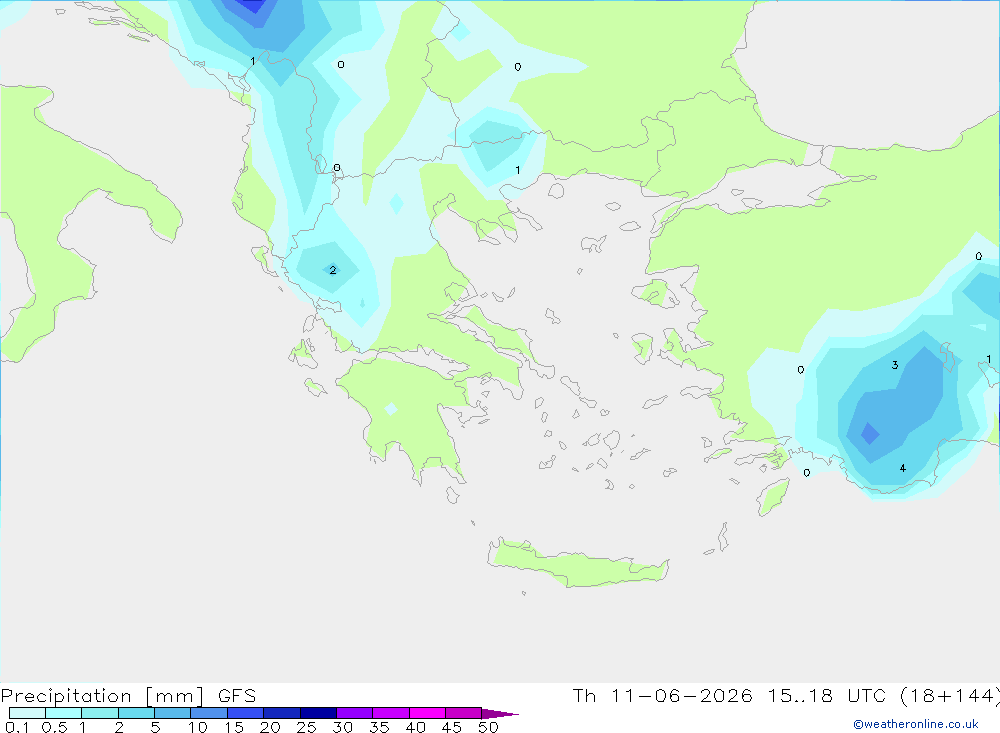
Task: Click the '10' legend scale label
Action: (x=198, y=727)
